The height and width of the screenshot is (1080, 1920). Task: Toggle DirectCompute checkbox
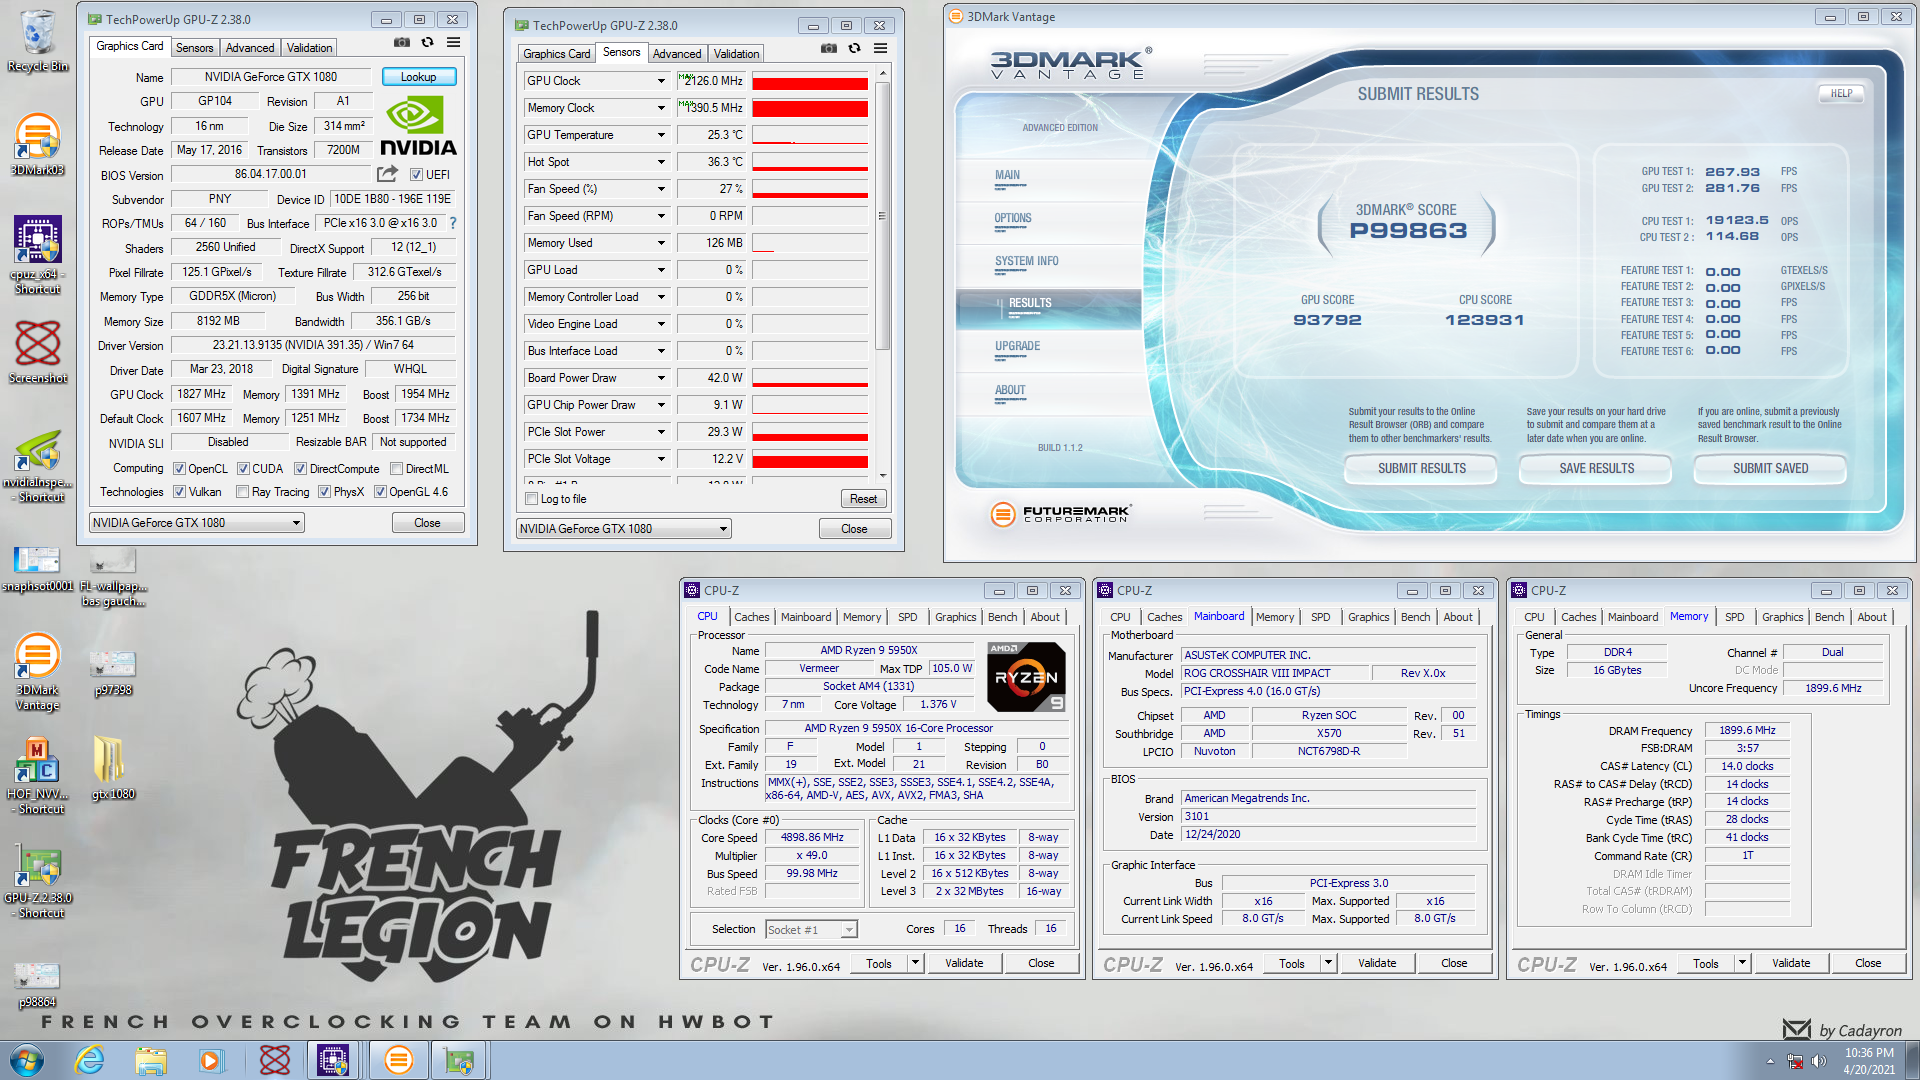point(300,469)
